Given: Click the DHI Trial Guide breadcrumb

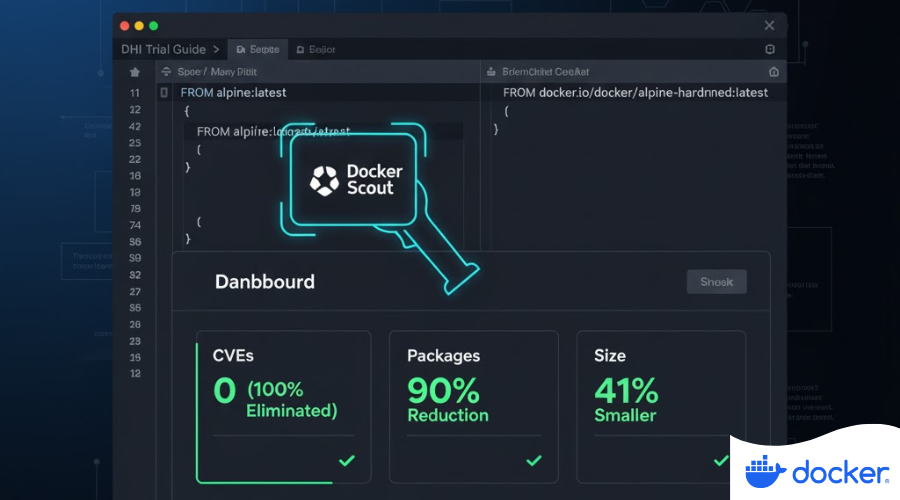Looking at the screenshot, I should [162, 49].
